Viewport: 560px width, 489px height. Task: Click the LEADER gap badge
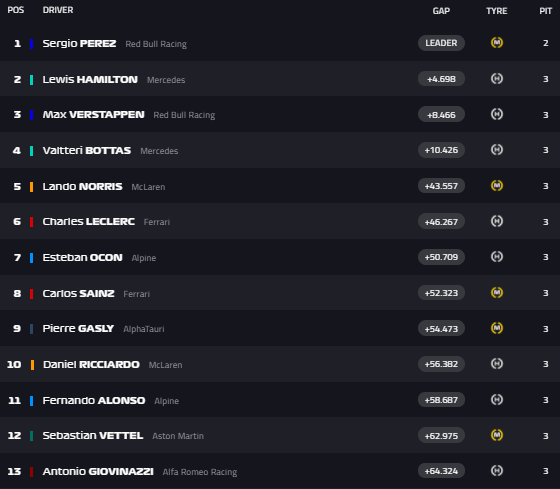pos(441,43)
